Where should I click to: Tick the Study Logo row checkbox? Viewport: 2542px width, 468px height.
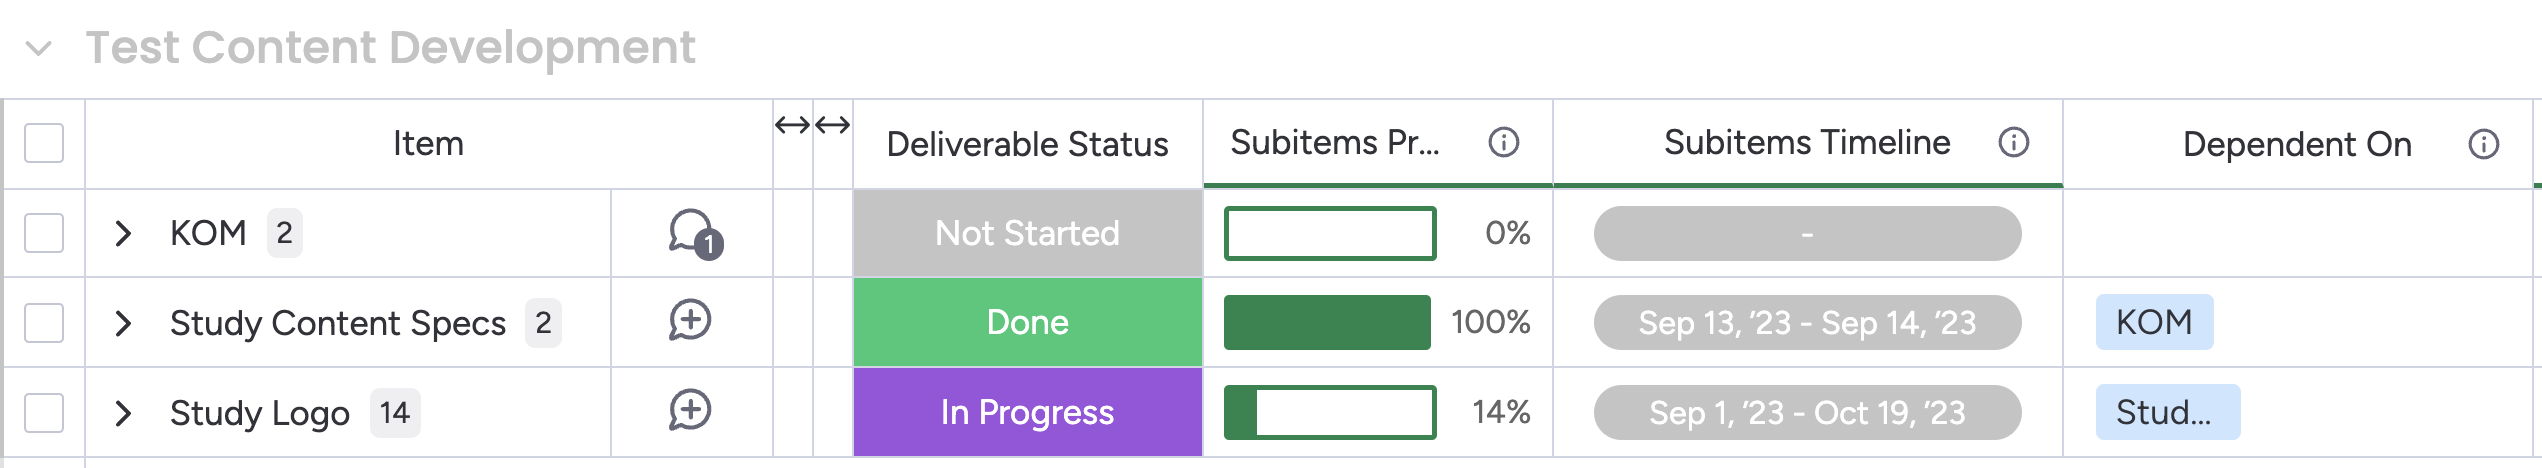coord(44,413)
